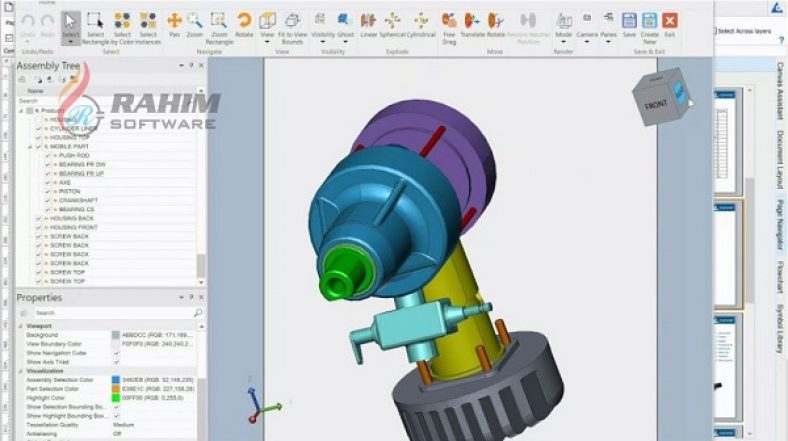Pick the Select by Color tool

122,28
